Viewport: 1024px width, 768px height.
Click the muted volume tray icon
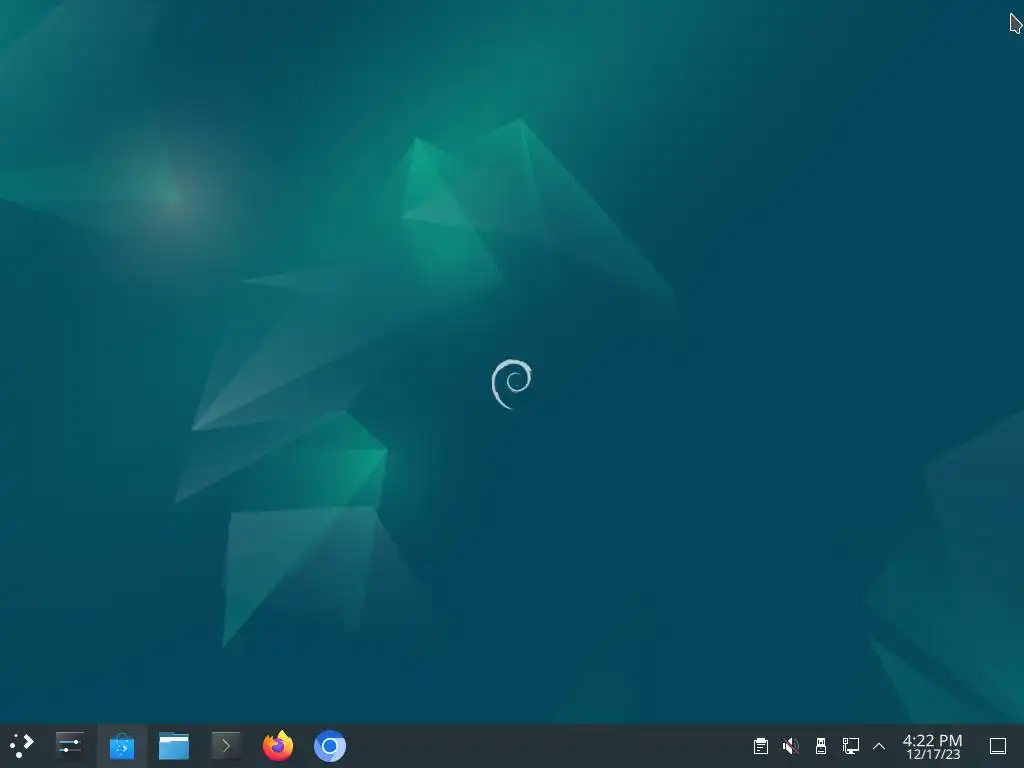(790, 746)
